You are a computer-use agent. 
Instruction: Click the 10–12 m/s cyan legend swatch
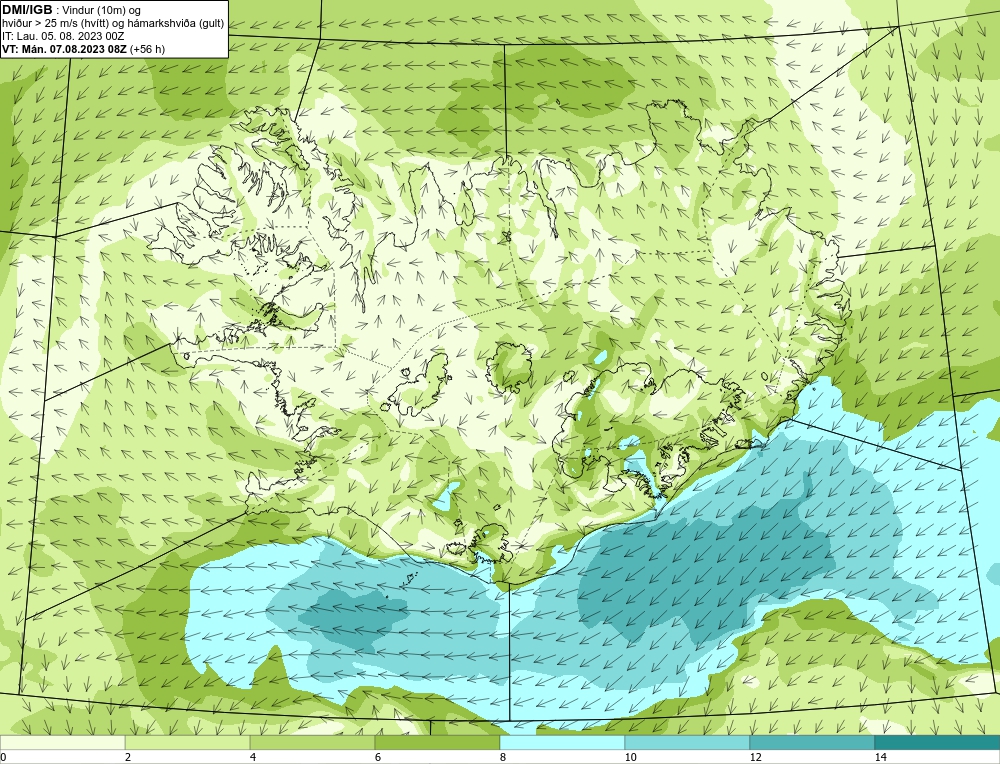(x=688, y=742)
